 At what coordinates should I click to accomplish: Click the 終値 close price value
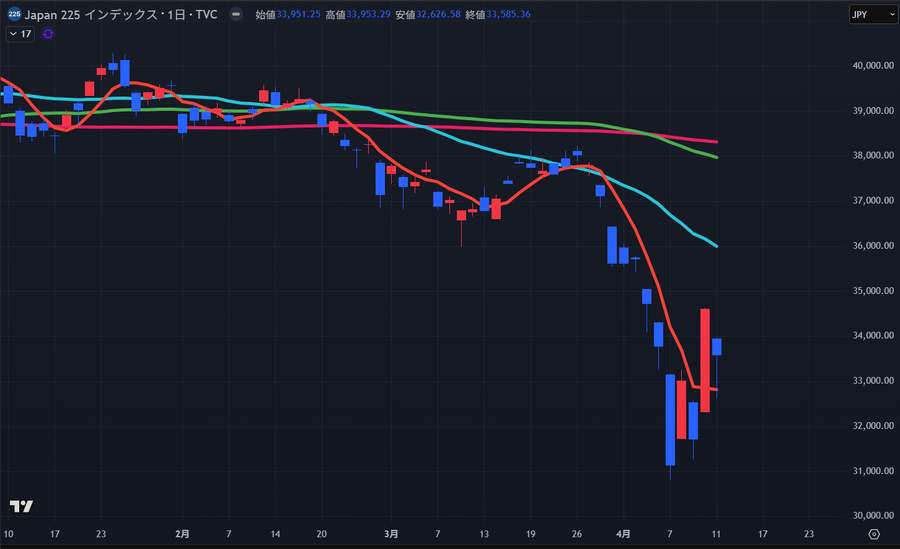point(509,15)
